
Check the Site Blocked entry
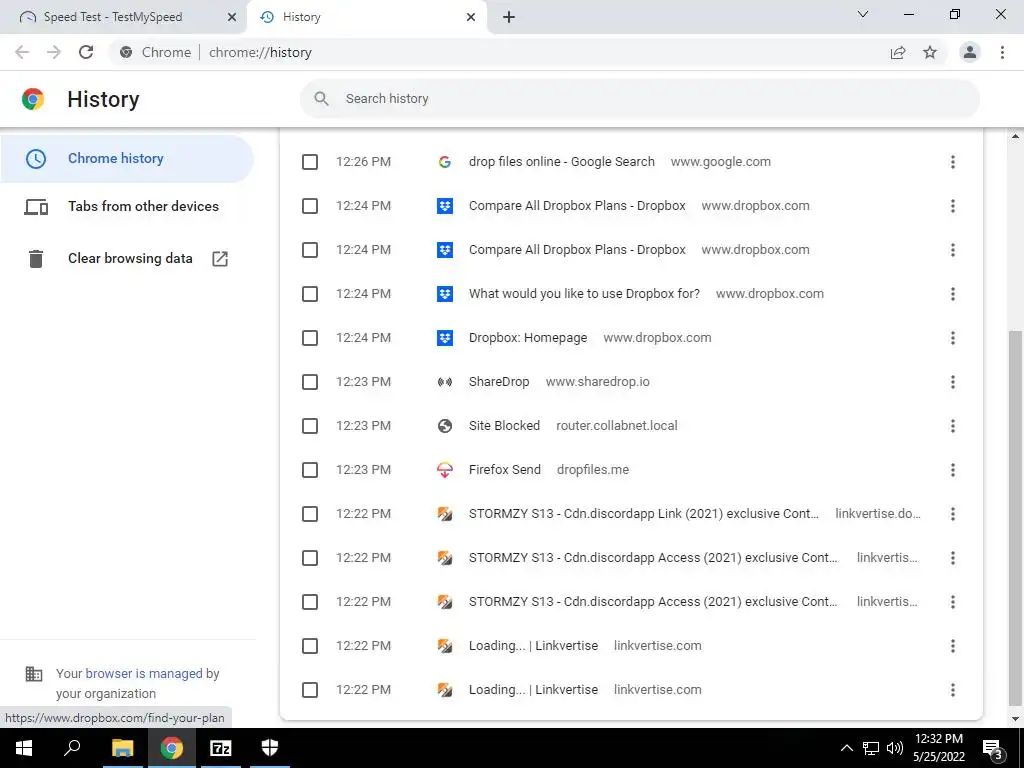(x=310, y=426)
